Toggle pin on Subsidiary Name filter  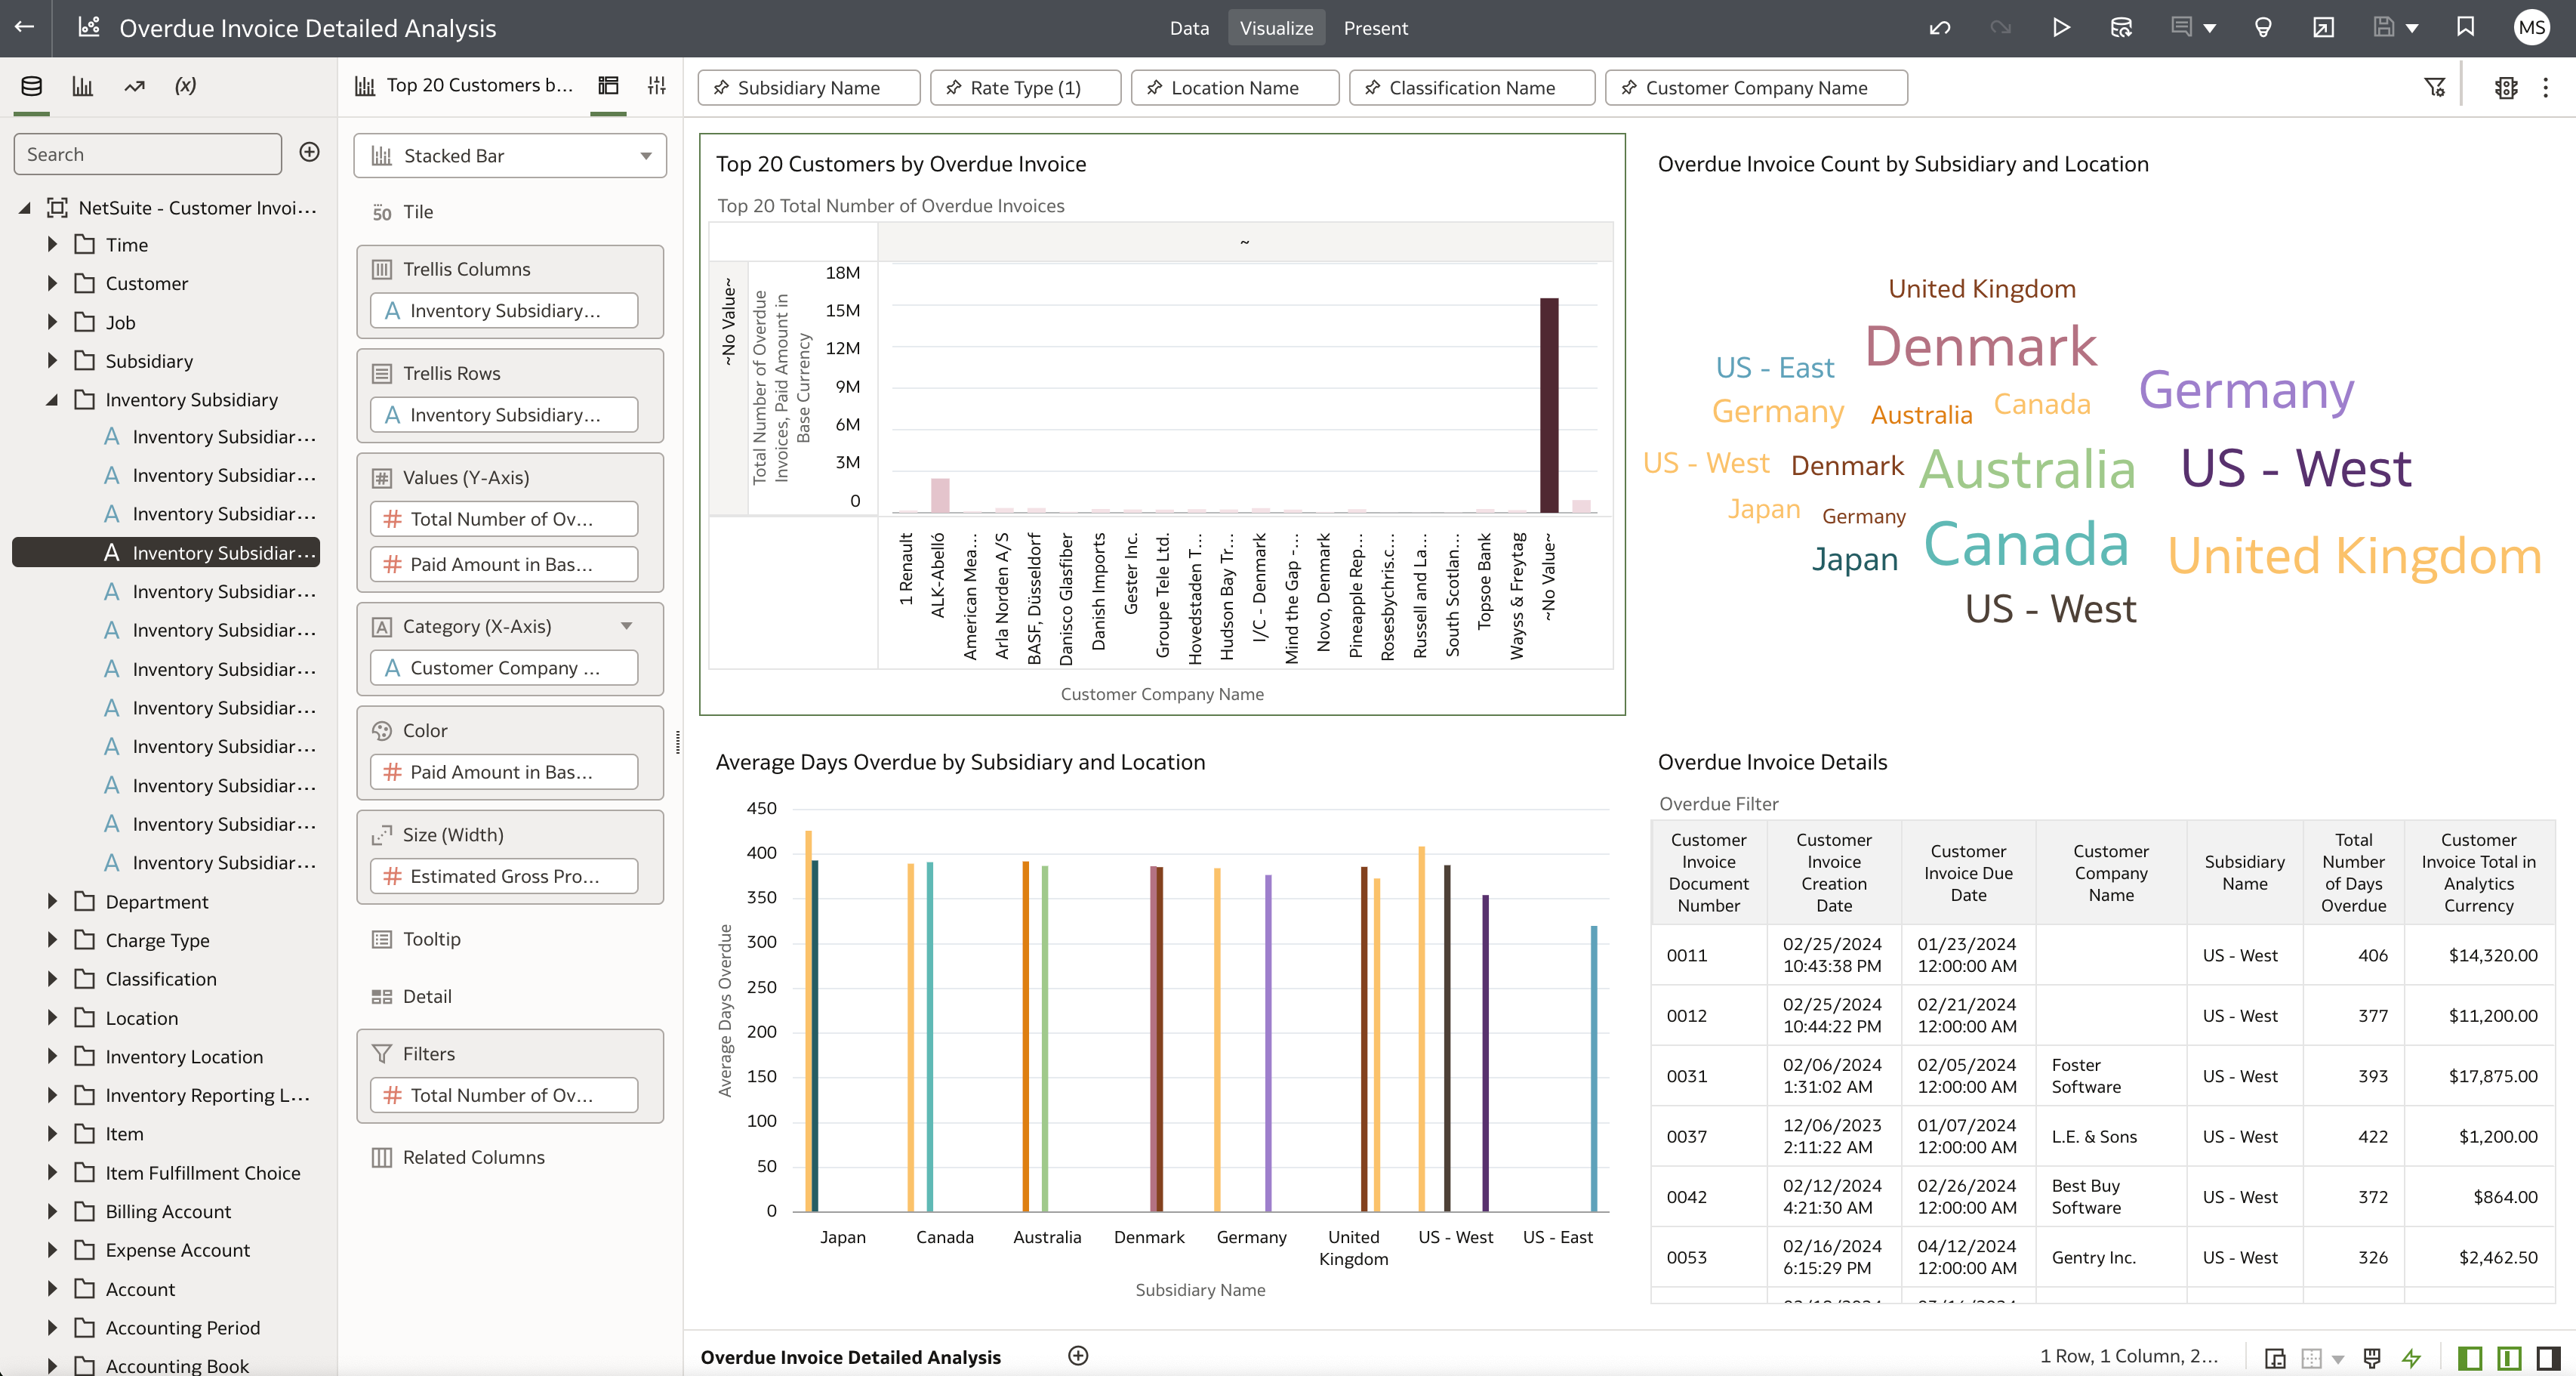coord(721,88)
